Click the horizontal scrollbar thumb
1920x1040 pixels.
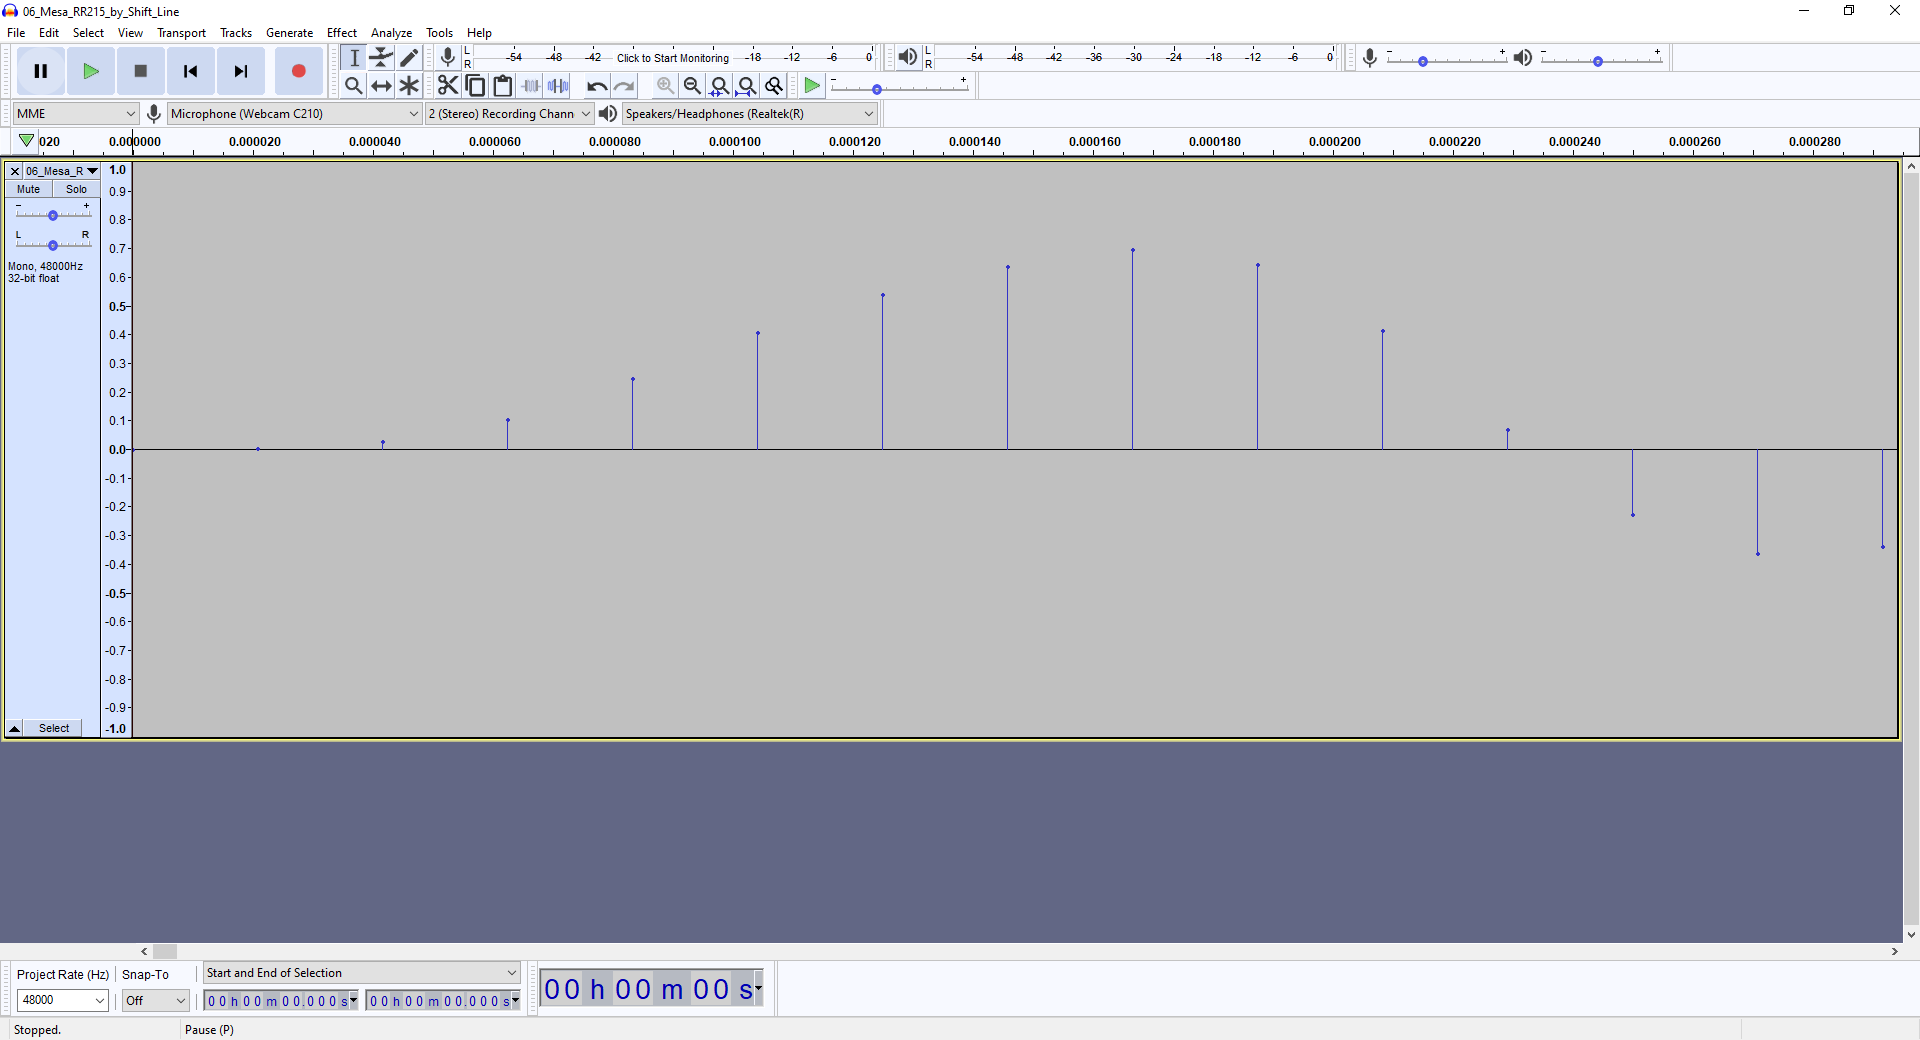[165, 952]
